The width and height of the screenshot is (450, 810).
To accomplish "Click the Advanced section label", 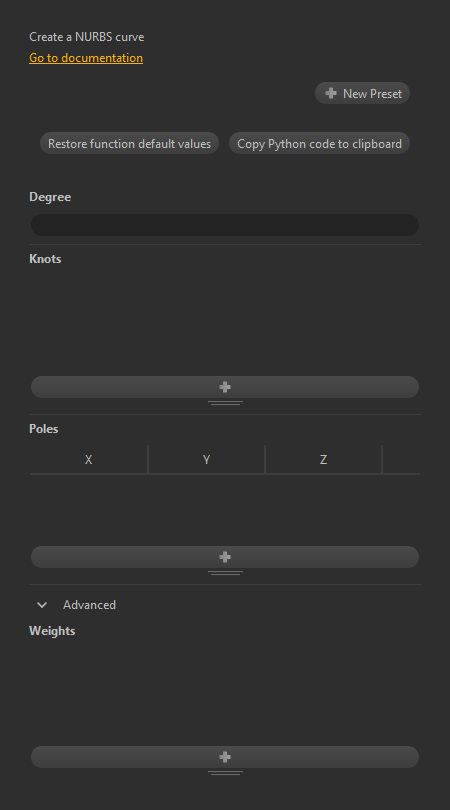I will point(89,605).
